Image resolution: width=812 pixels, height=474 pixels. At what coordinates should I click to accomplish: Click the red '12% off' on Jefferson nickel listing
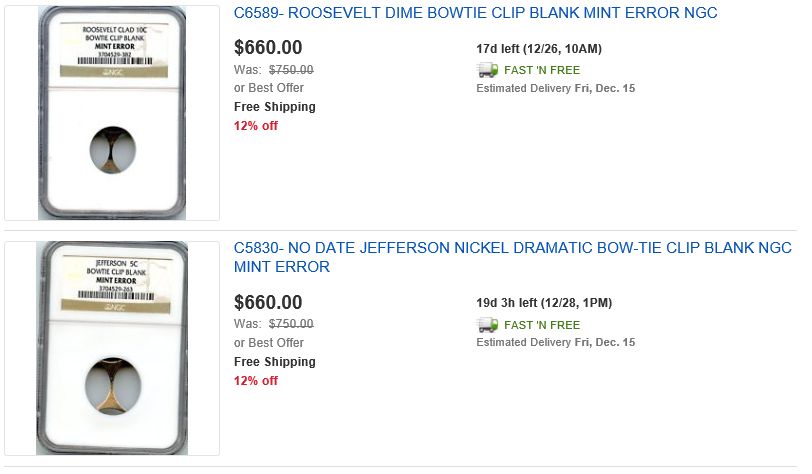(256, 381)
